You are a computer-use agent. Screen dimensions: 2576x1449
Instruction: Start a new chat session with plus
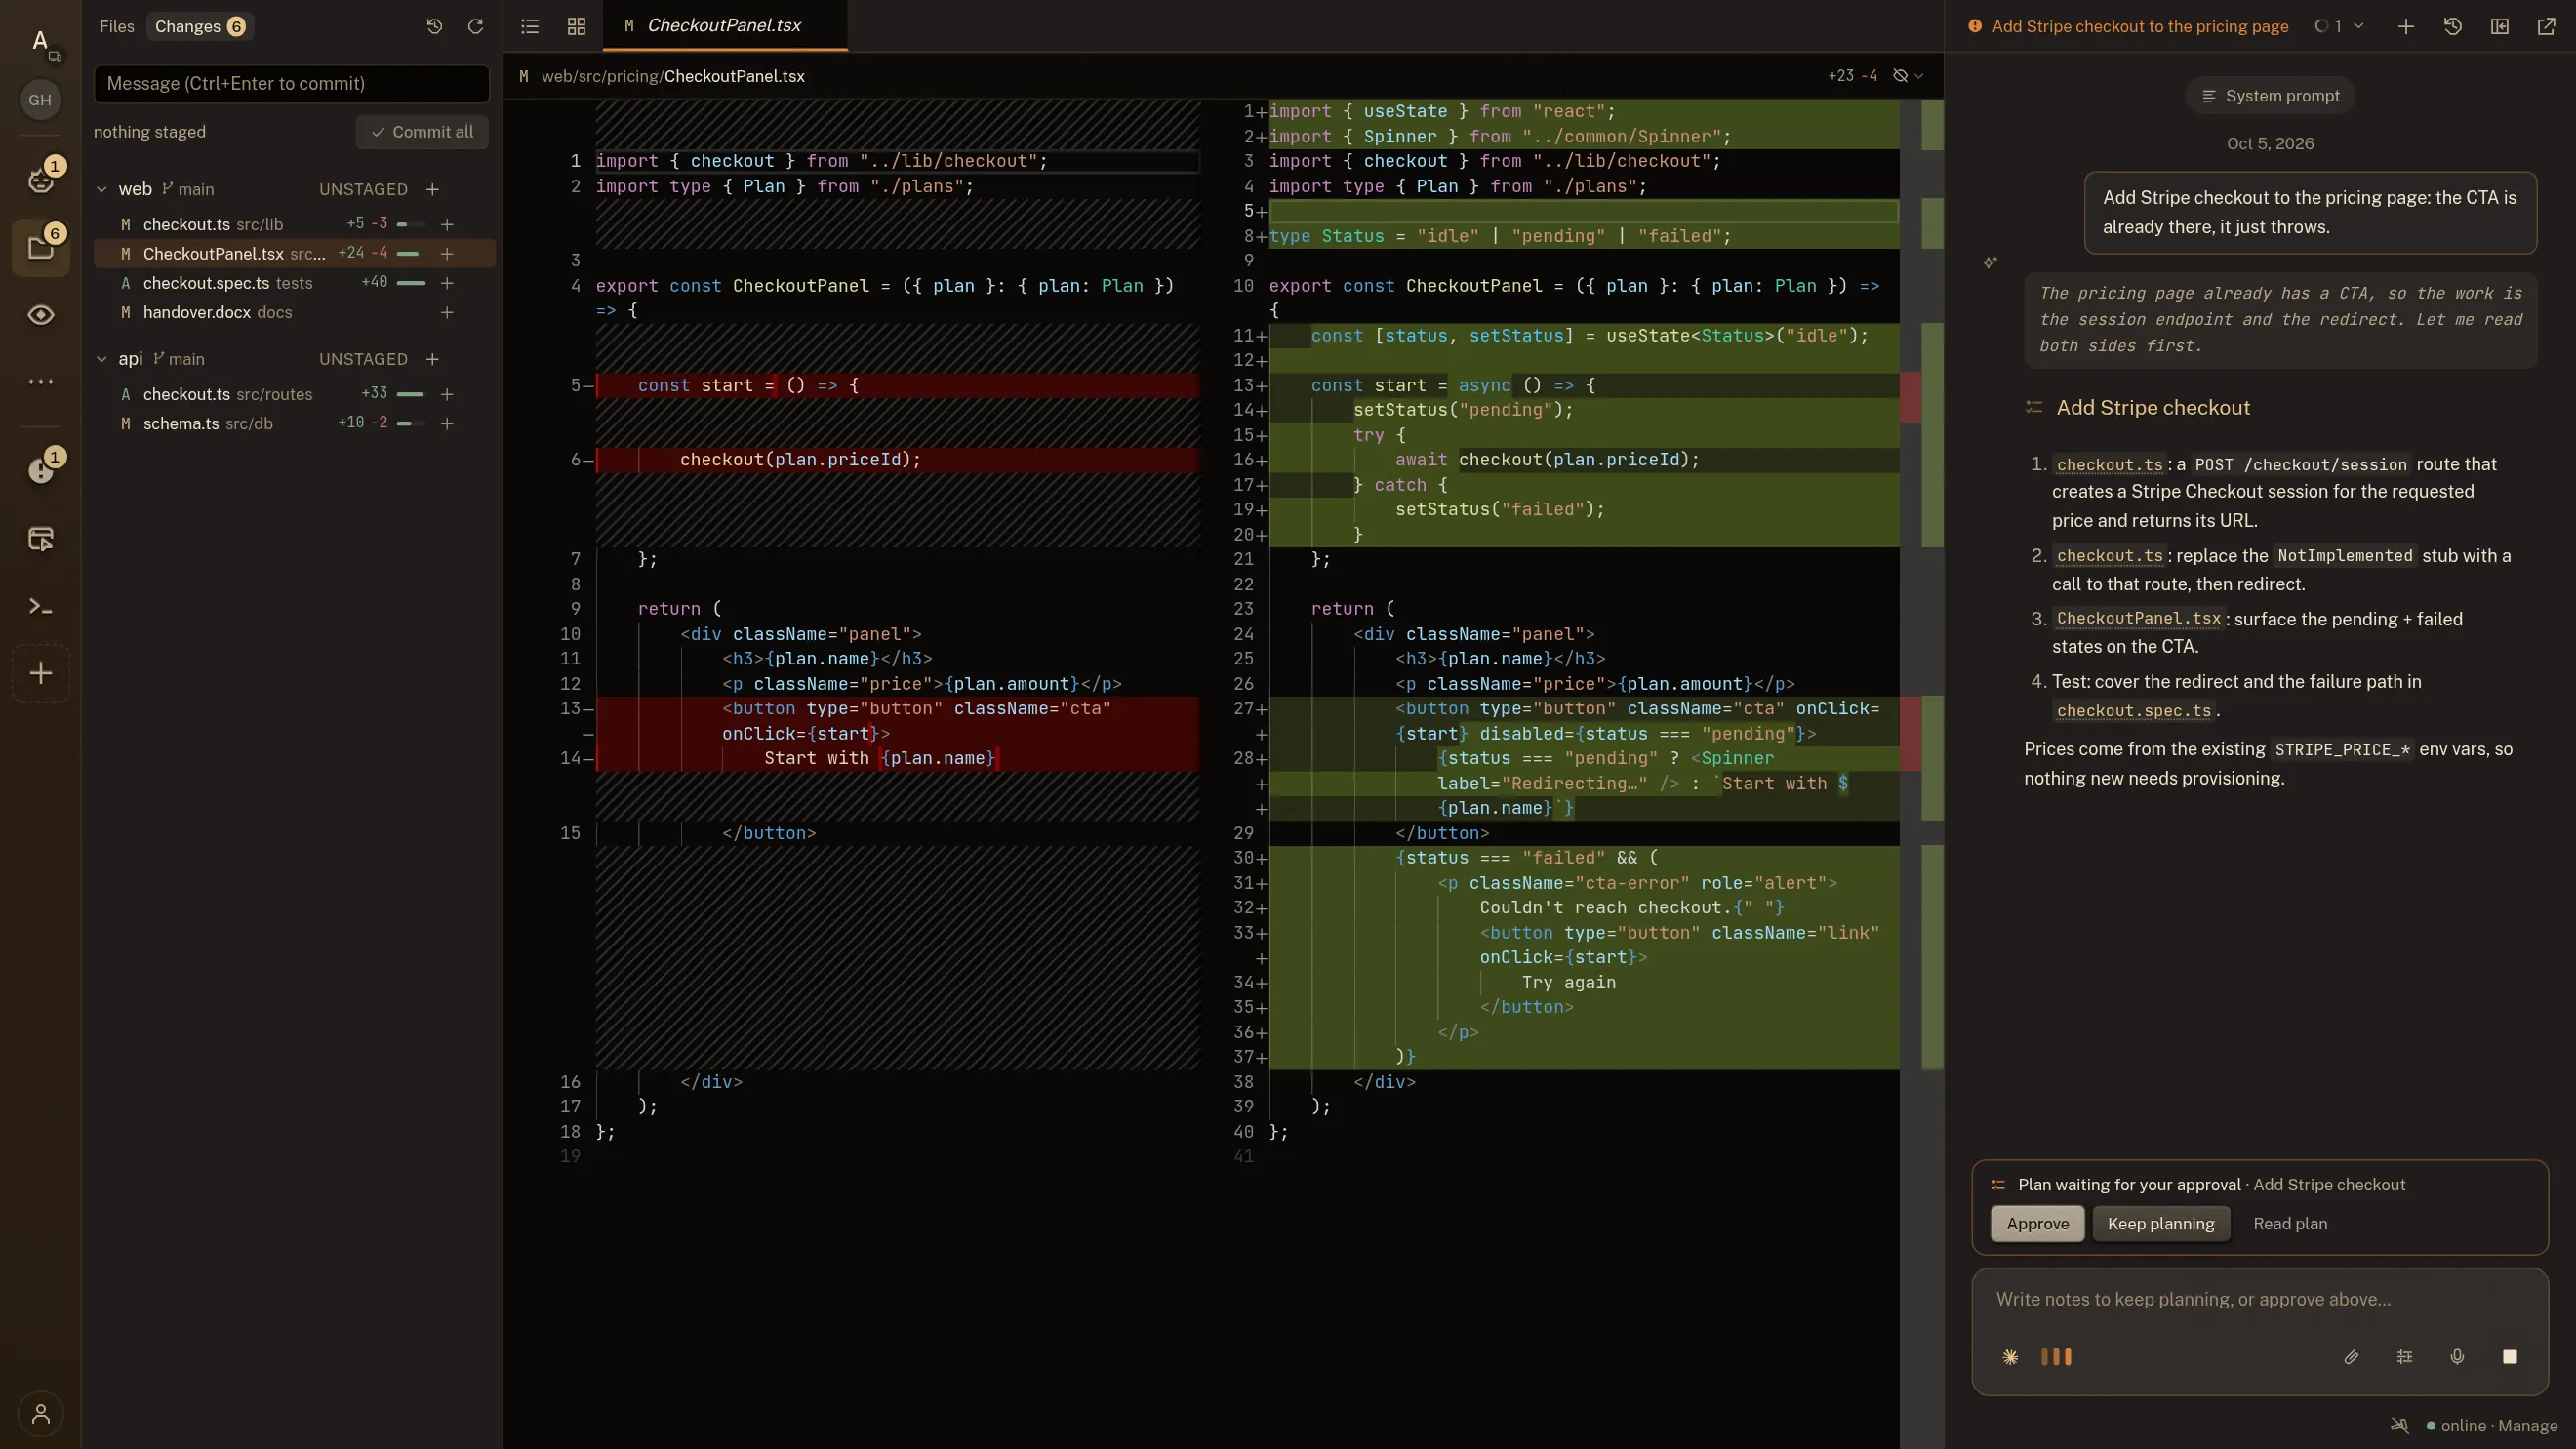click(2406, 26)
